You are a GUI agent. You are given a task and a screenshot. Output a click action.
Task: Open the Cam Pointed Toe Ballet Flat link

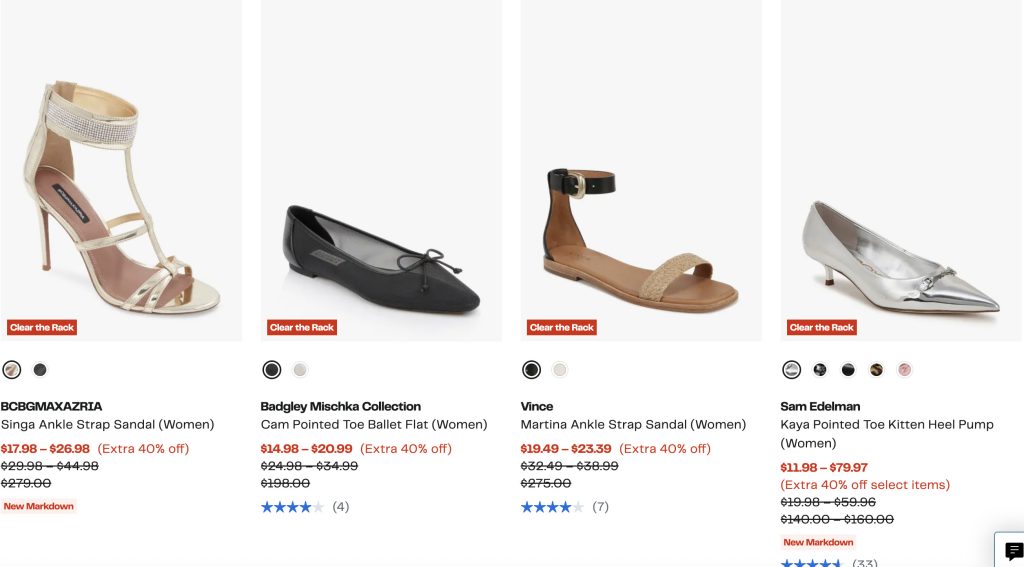374,425
